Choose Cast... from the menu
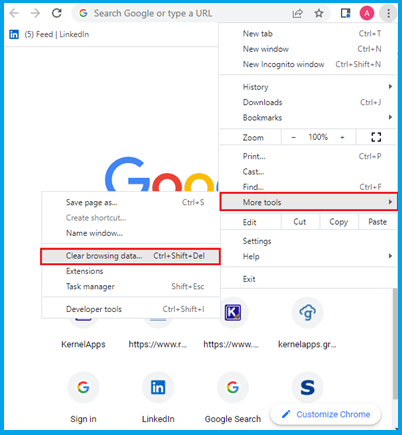 click(x=308, y=172)
